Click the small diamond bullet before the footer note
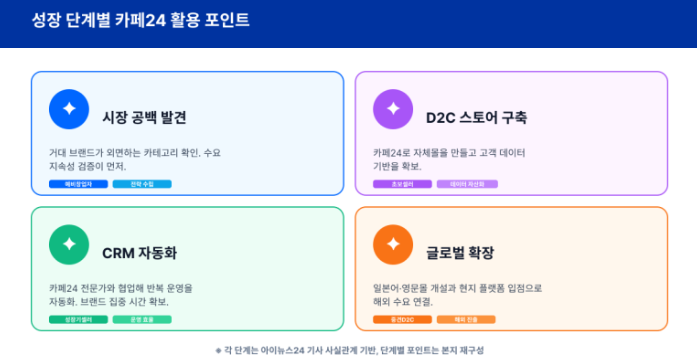 click(218, 351)
